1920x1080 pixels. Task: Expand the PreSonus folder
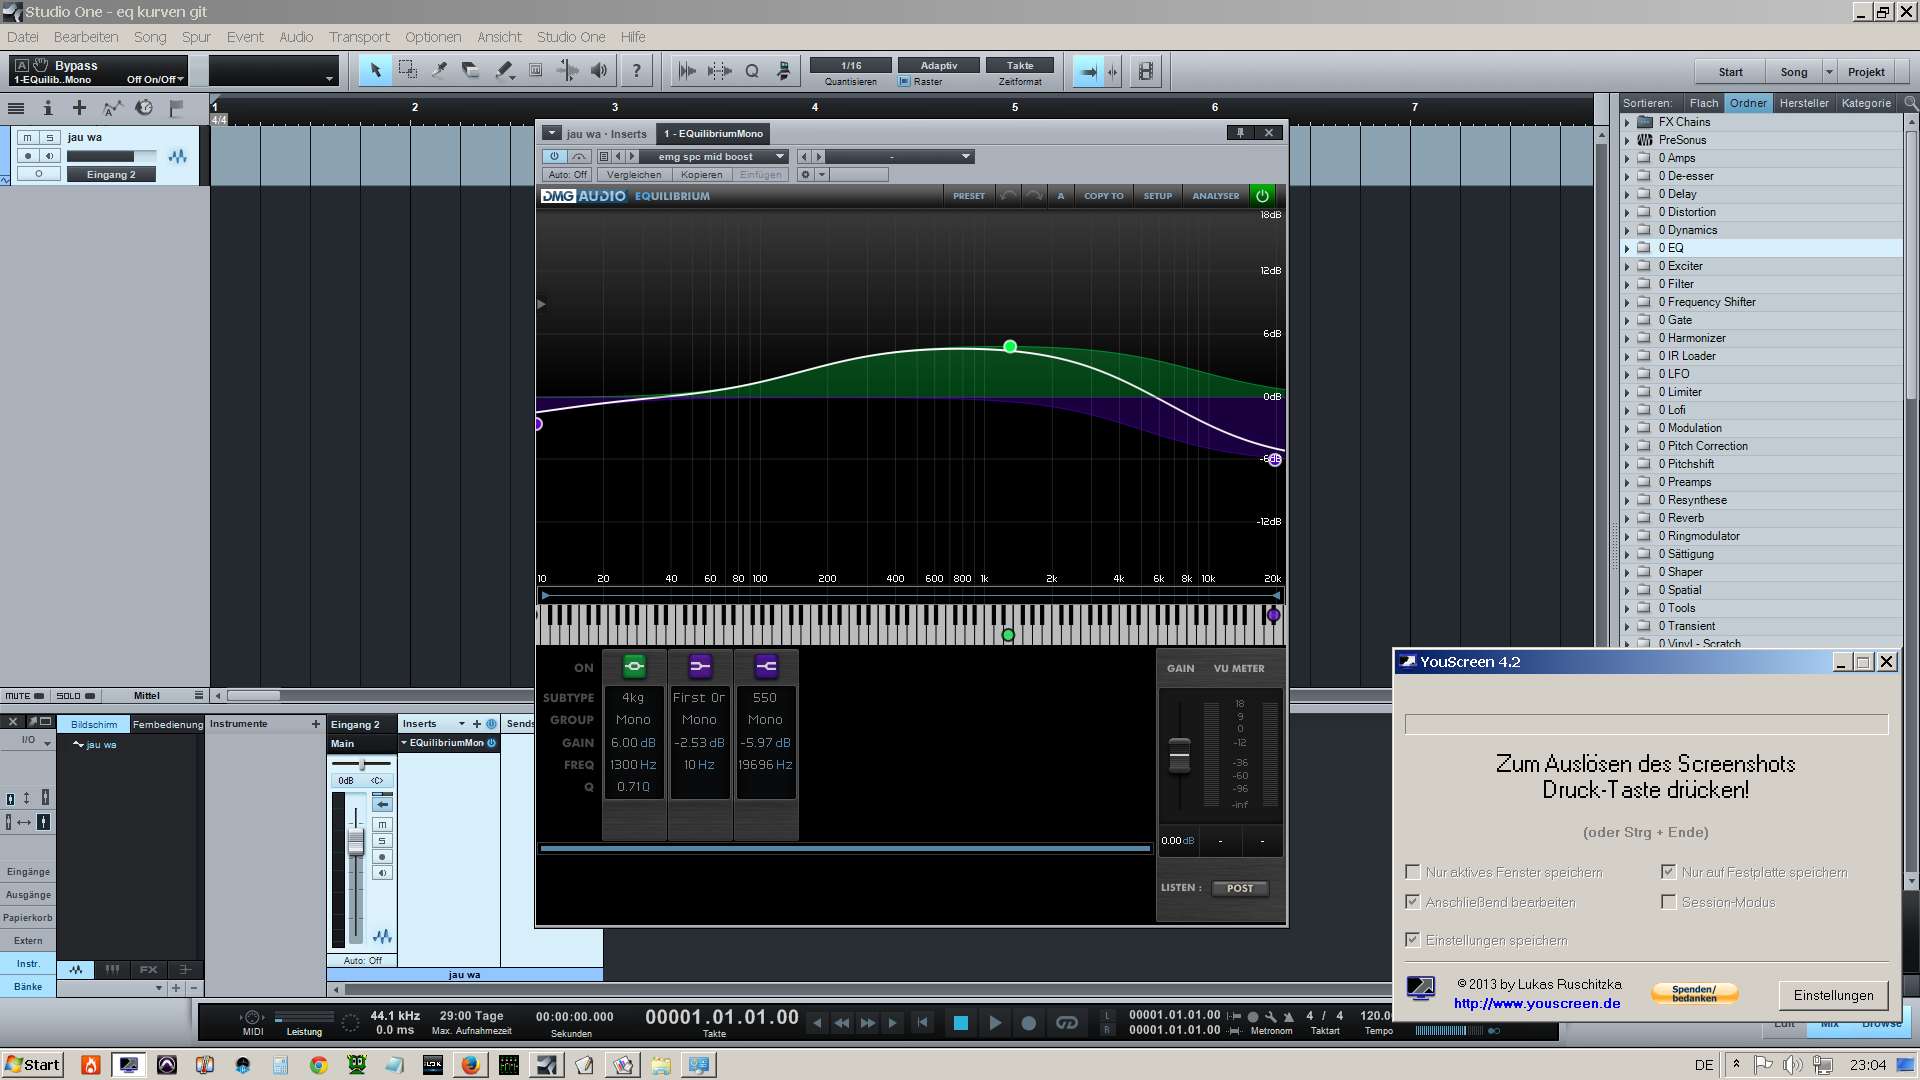coord(1627,140)
